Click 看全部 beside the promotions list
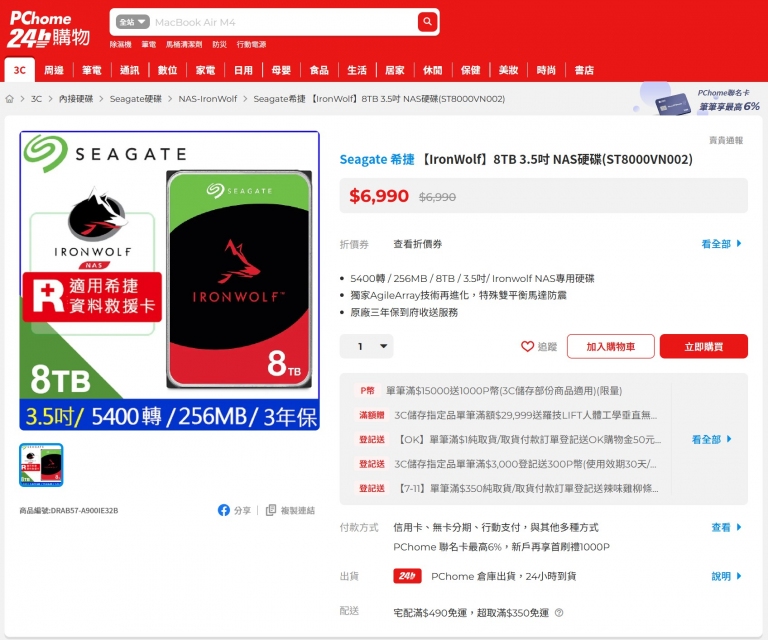 click(x=711, y=439)
